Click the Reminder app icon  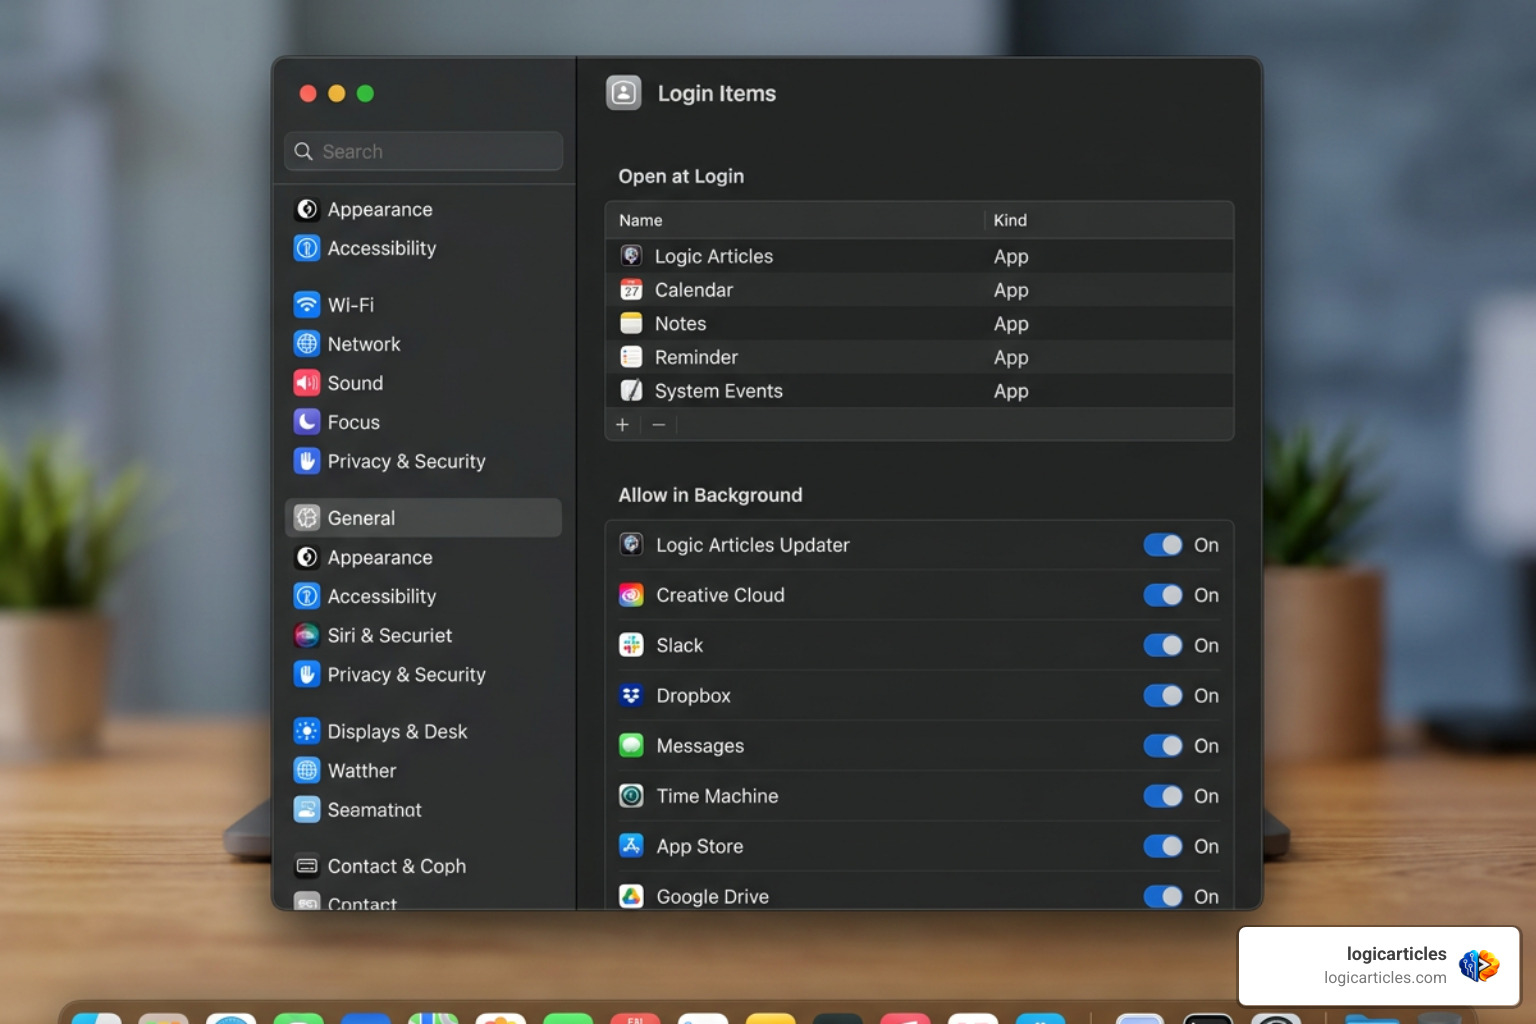pos(631,357)
